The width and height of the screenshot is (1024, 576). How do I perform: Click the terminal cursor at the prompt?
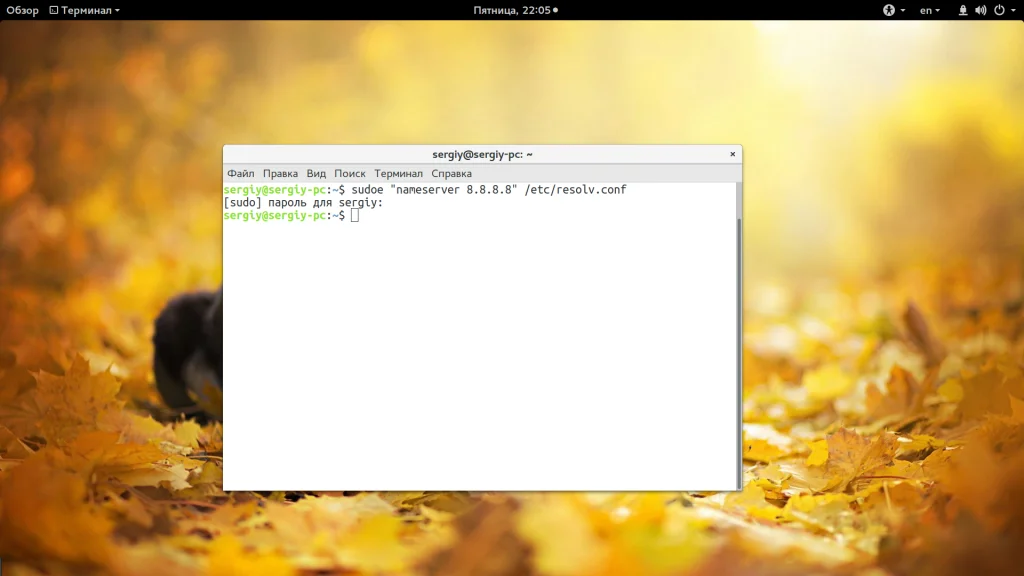(355, 216)
